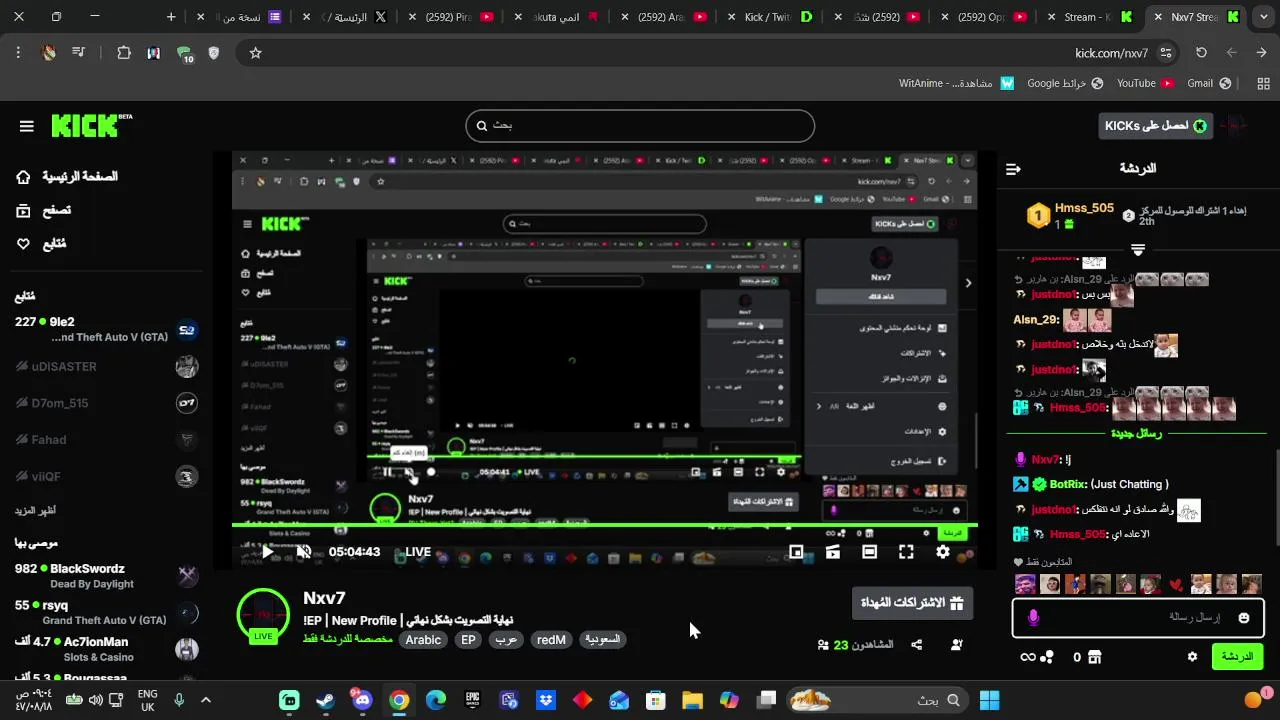Viewport: 1280px width, 720px height.
Task: Show hidden system tray icons
Action: (x=206, y=700)
